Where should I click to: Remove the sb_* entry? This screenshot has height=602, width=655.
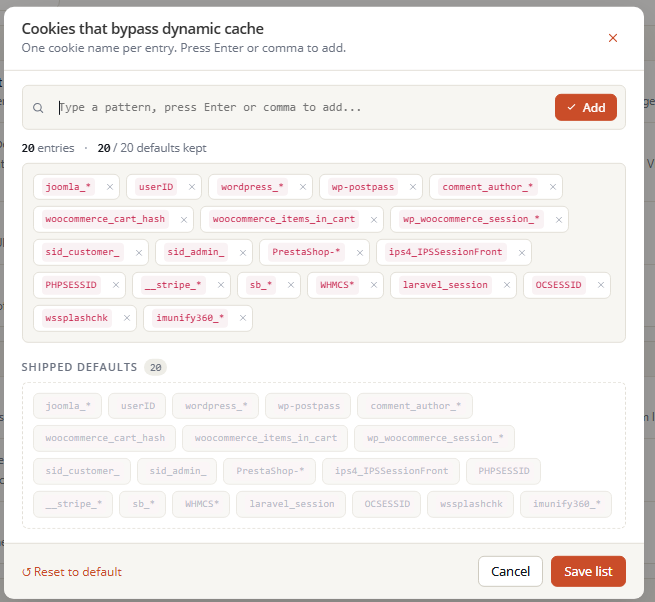click(x=291, y=285)
